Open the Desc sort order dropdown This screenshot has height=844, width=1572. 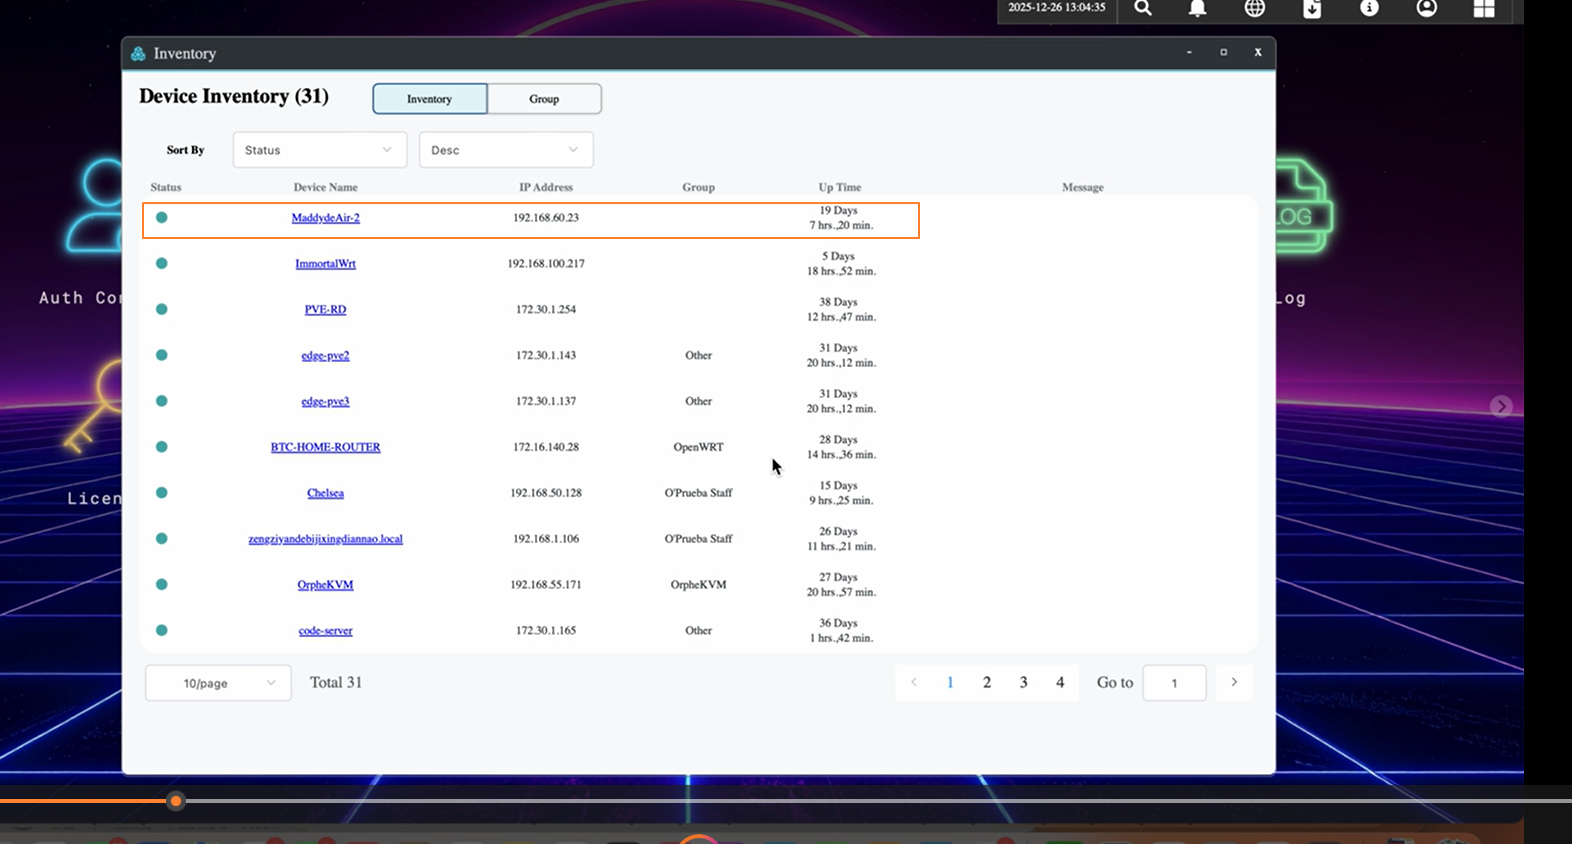point(505,150)
